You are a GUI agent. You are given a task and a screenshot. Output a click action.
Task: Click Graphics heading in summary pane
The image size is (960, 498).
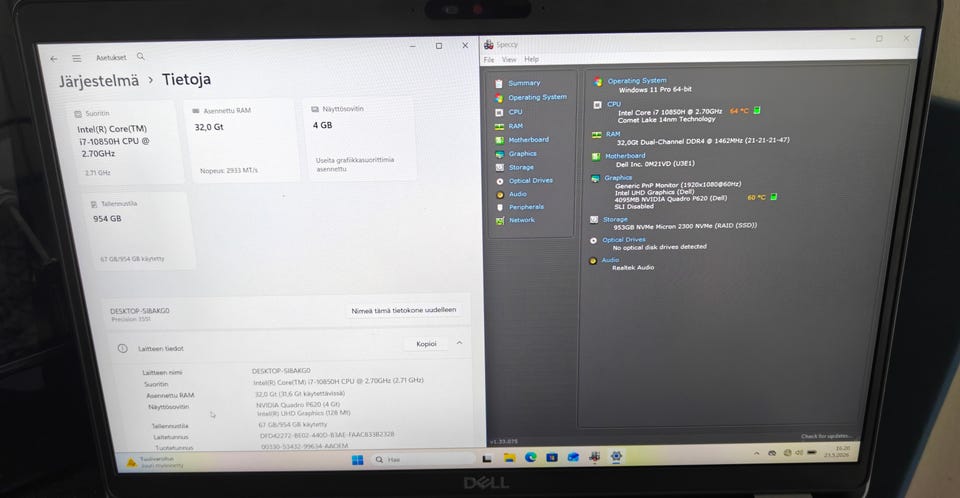coord(618,178)
